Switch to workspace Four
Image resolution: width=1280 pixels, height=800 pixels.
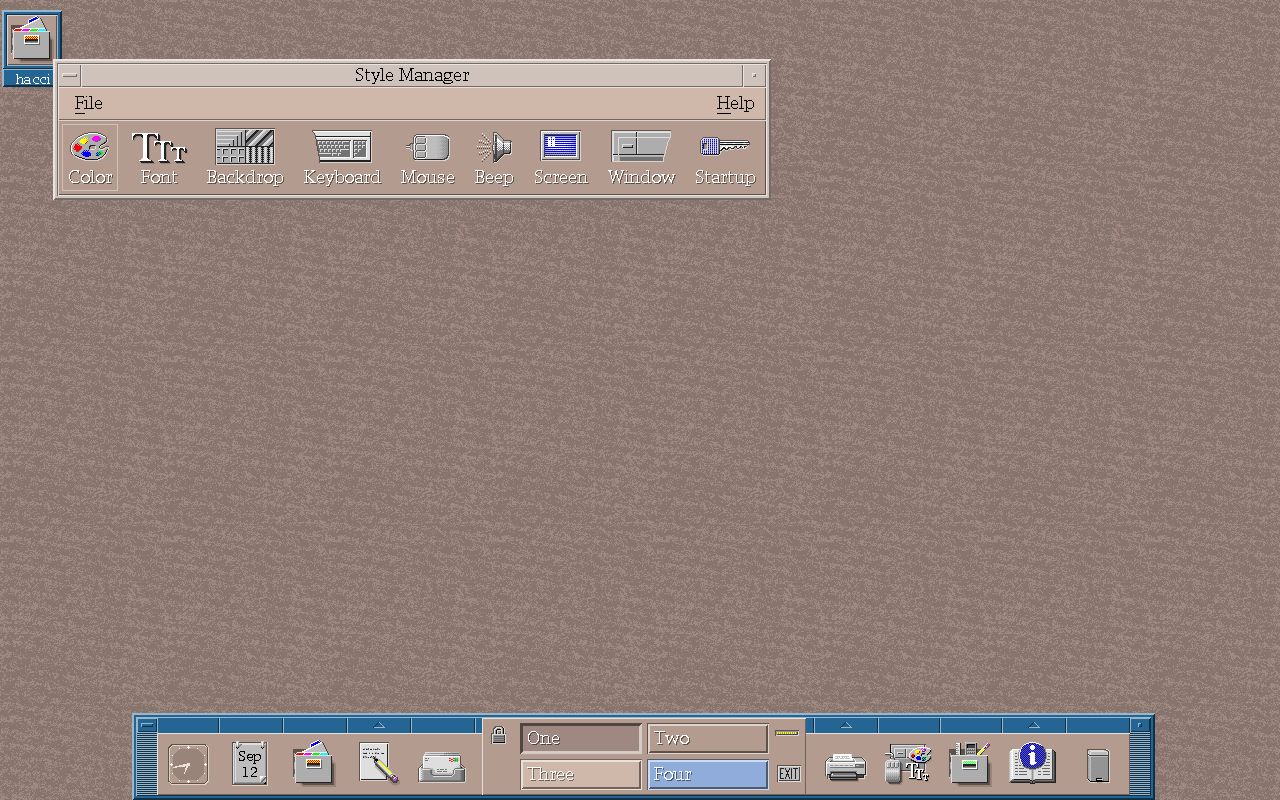(708, 774)
